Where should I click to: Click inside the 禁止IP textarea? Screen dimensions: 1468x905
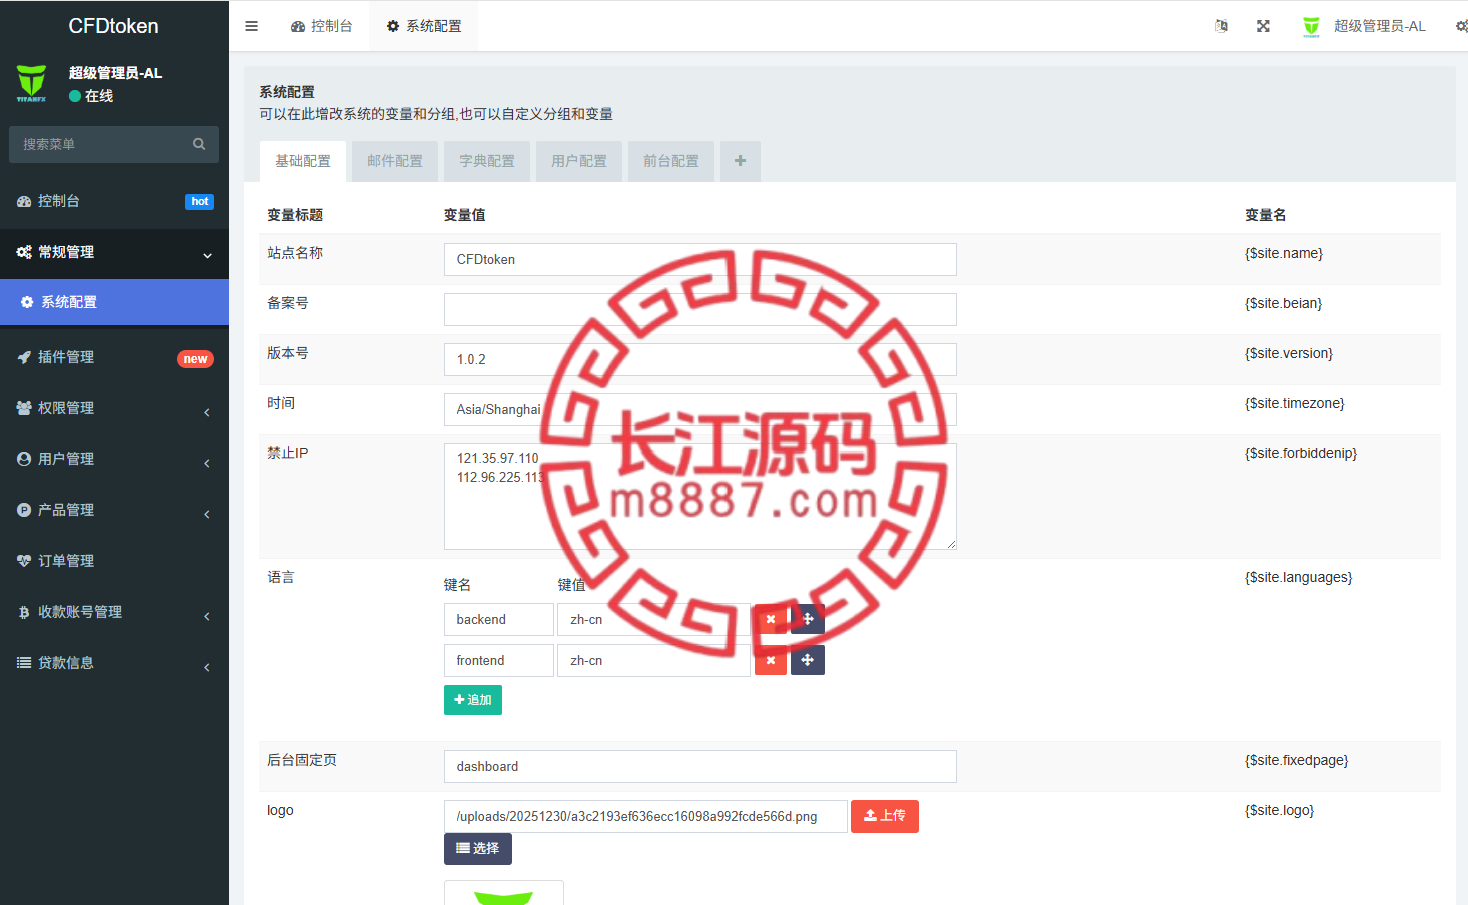(x=700, y=496)
